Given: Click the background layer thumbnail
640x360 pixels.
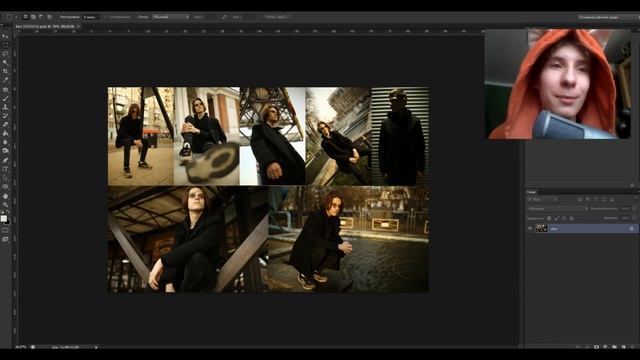Looking at the screenshot, I should [542, 228].
